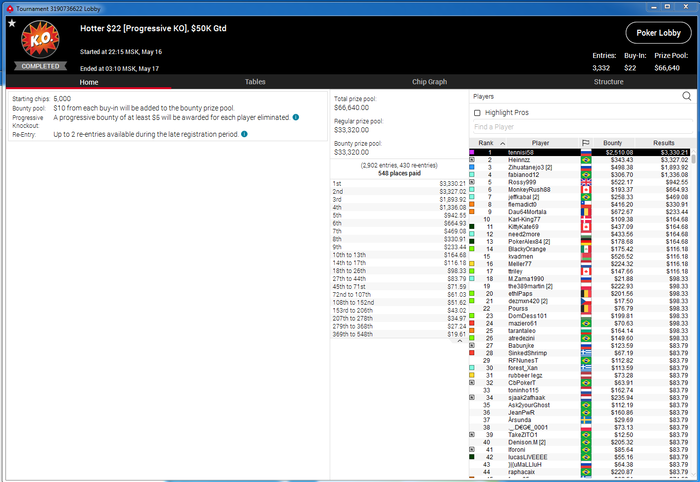Click the K.O. tournament logo

tap(40, 39)
